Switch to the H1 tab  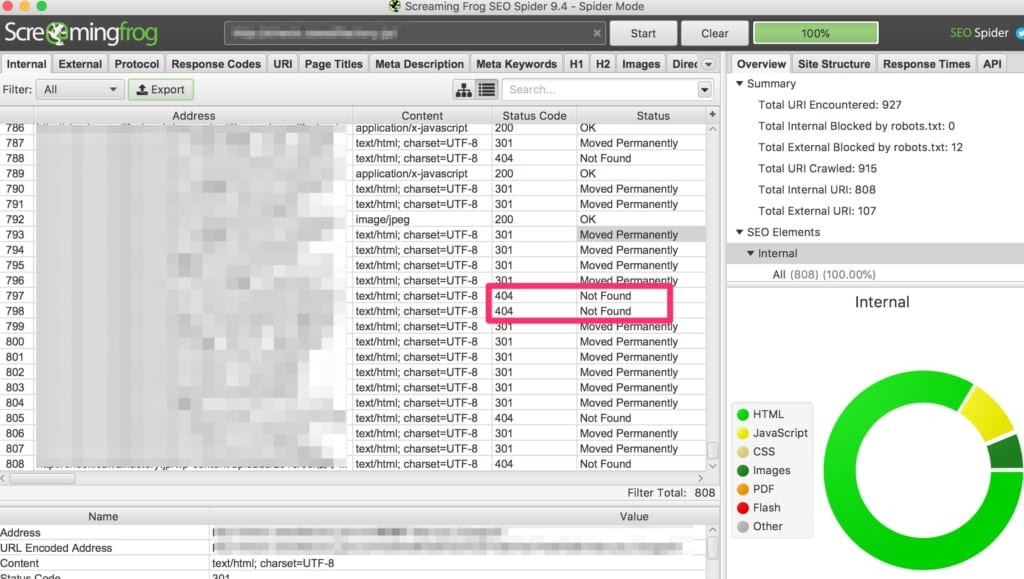[576, 64]
